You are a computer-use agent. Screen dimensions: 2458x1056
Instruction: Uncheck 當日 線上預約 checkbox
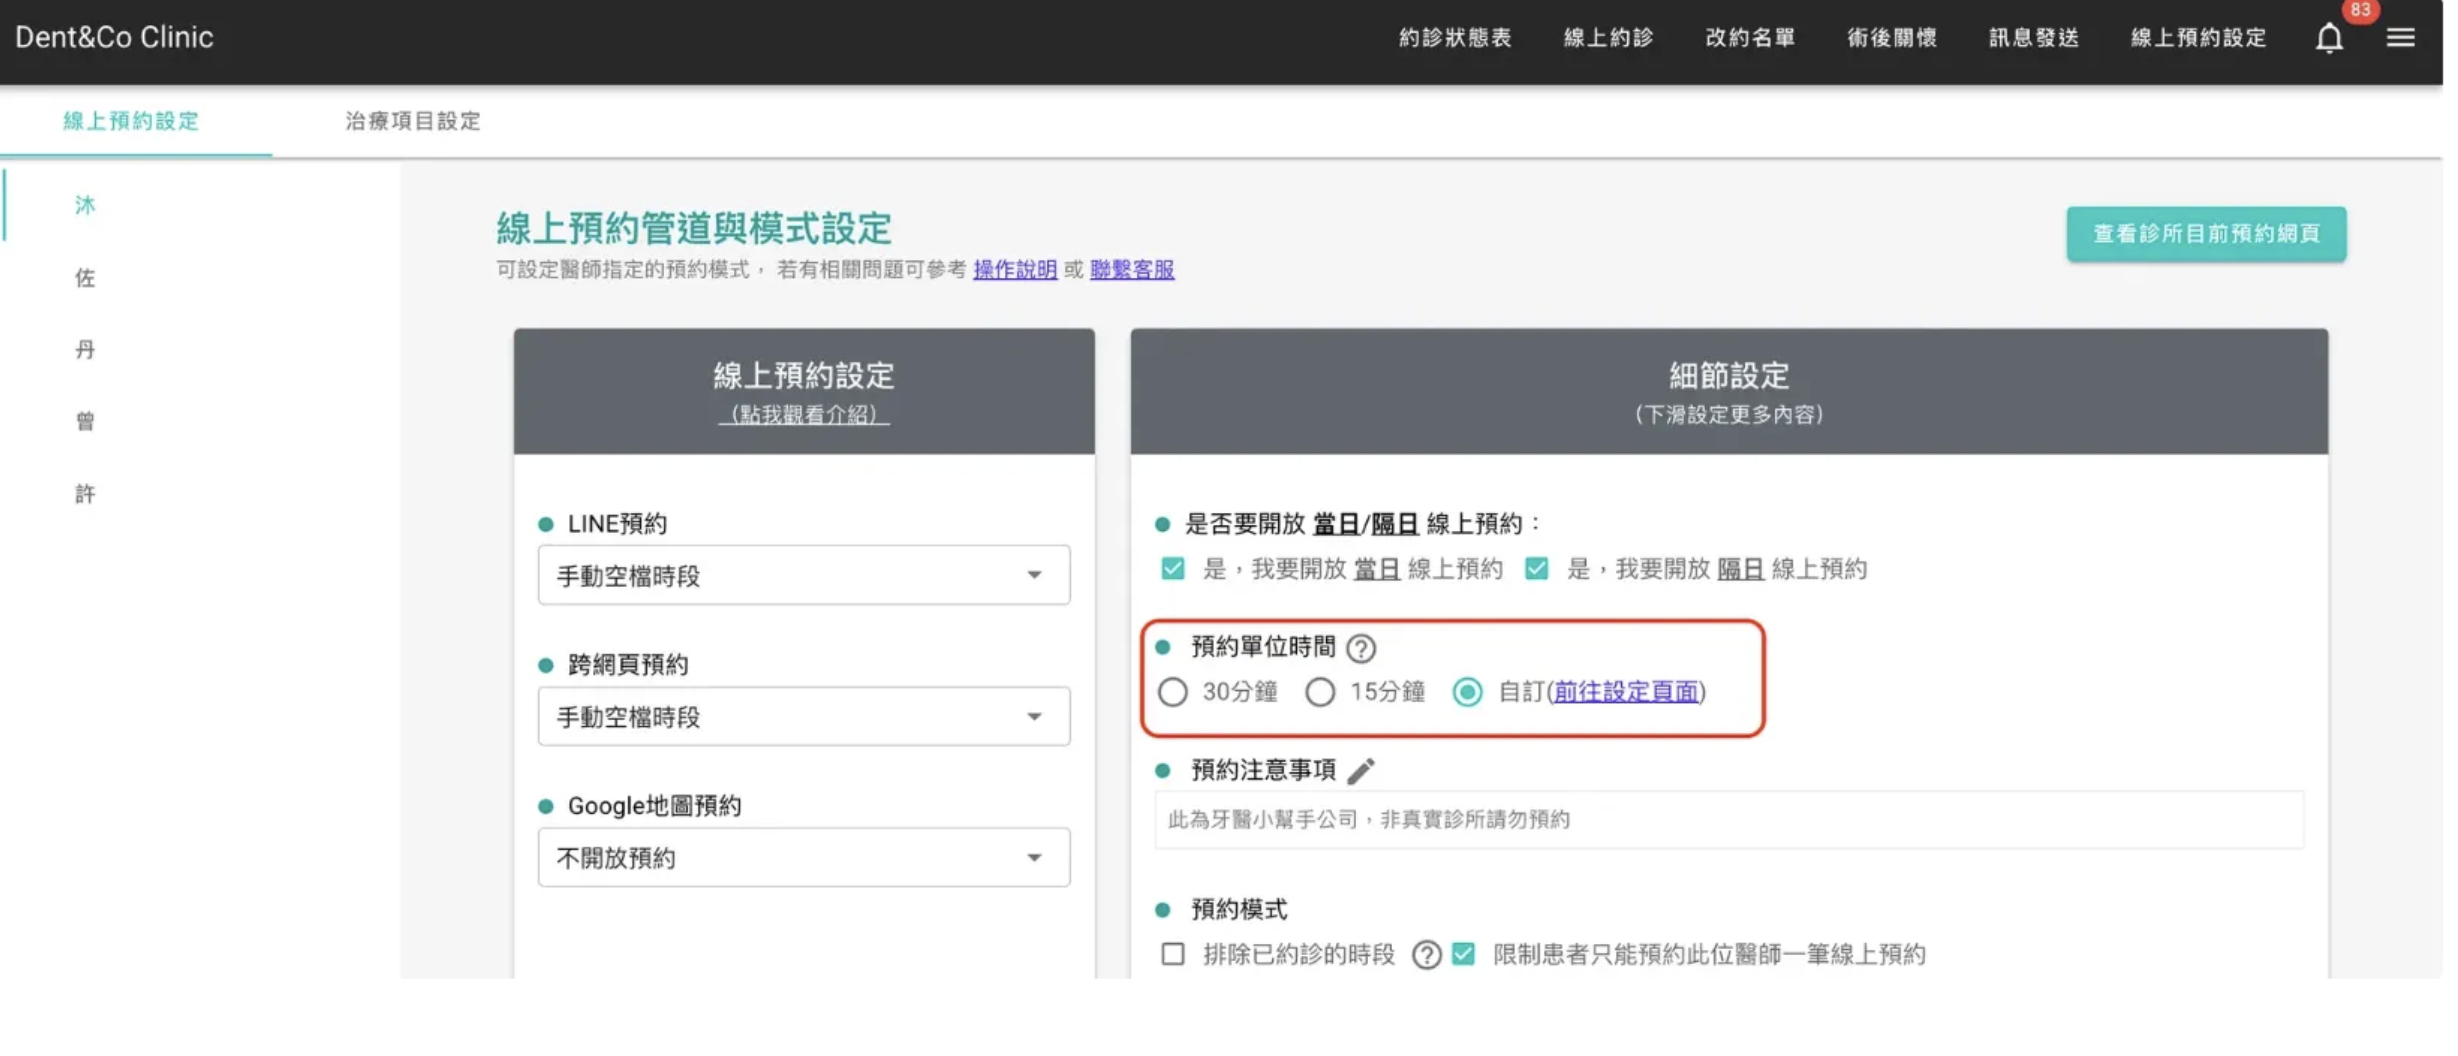coord(1172,569)
